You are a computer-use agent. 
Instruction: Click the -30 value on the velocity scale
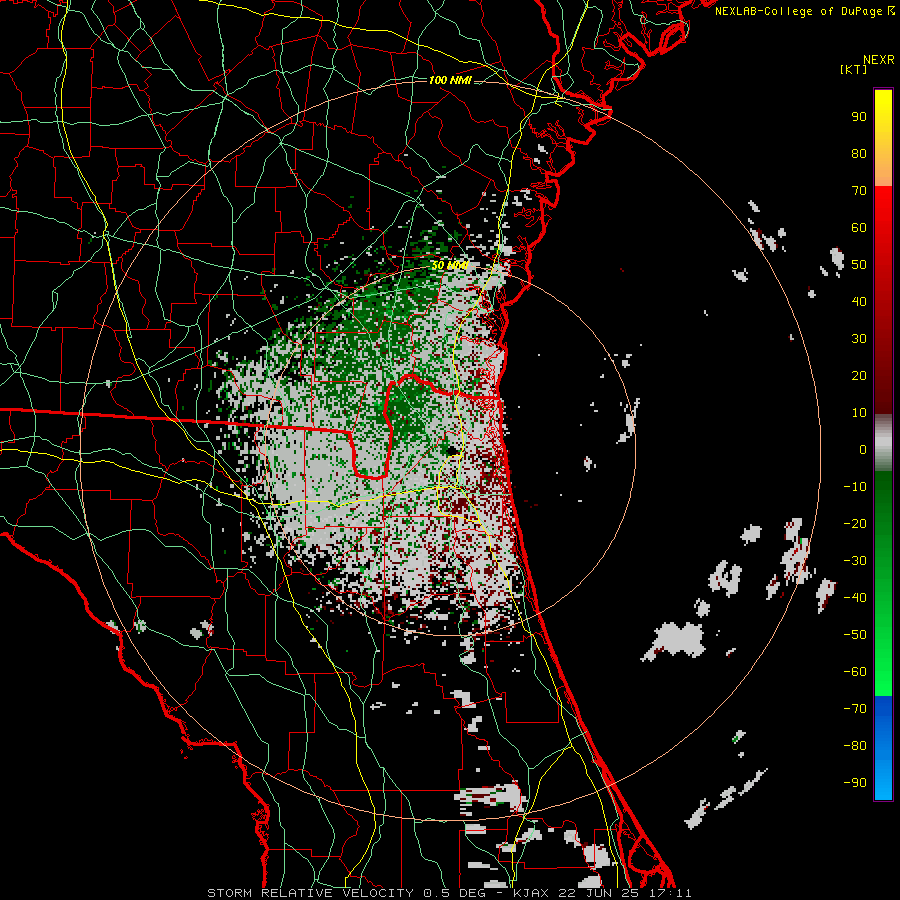coord(855,561)
